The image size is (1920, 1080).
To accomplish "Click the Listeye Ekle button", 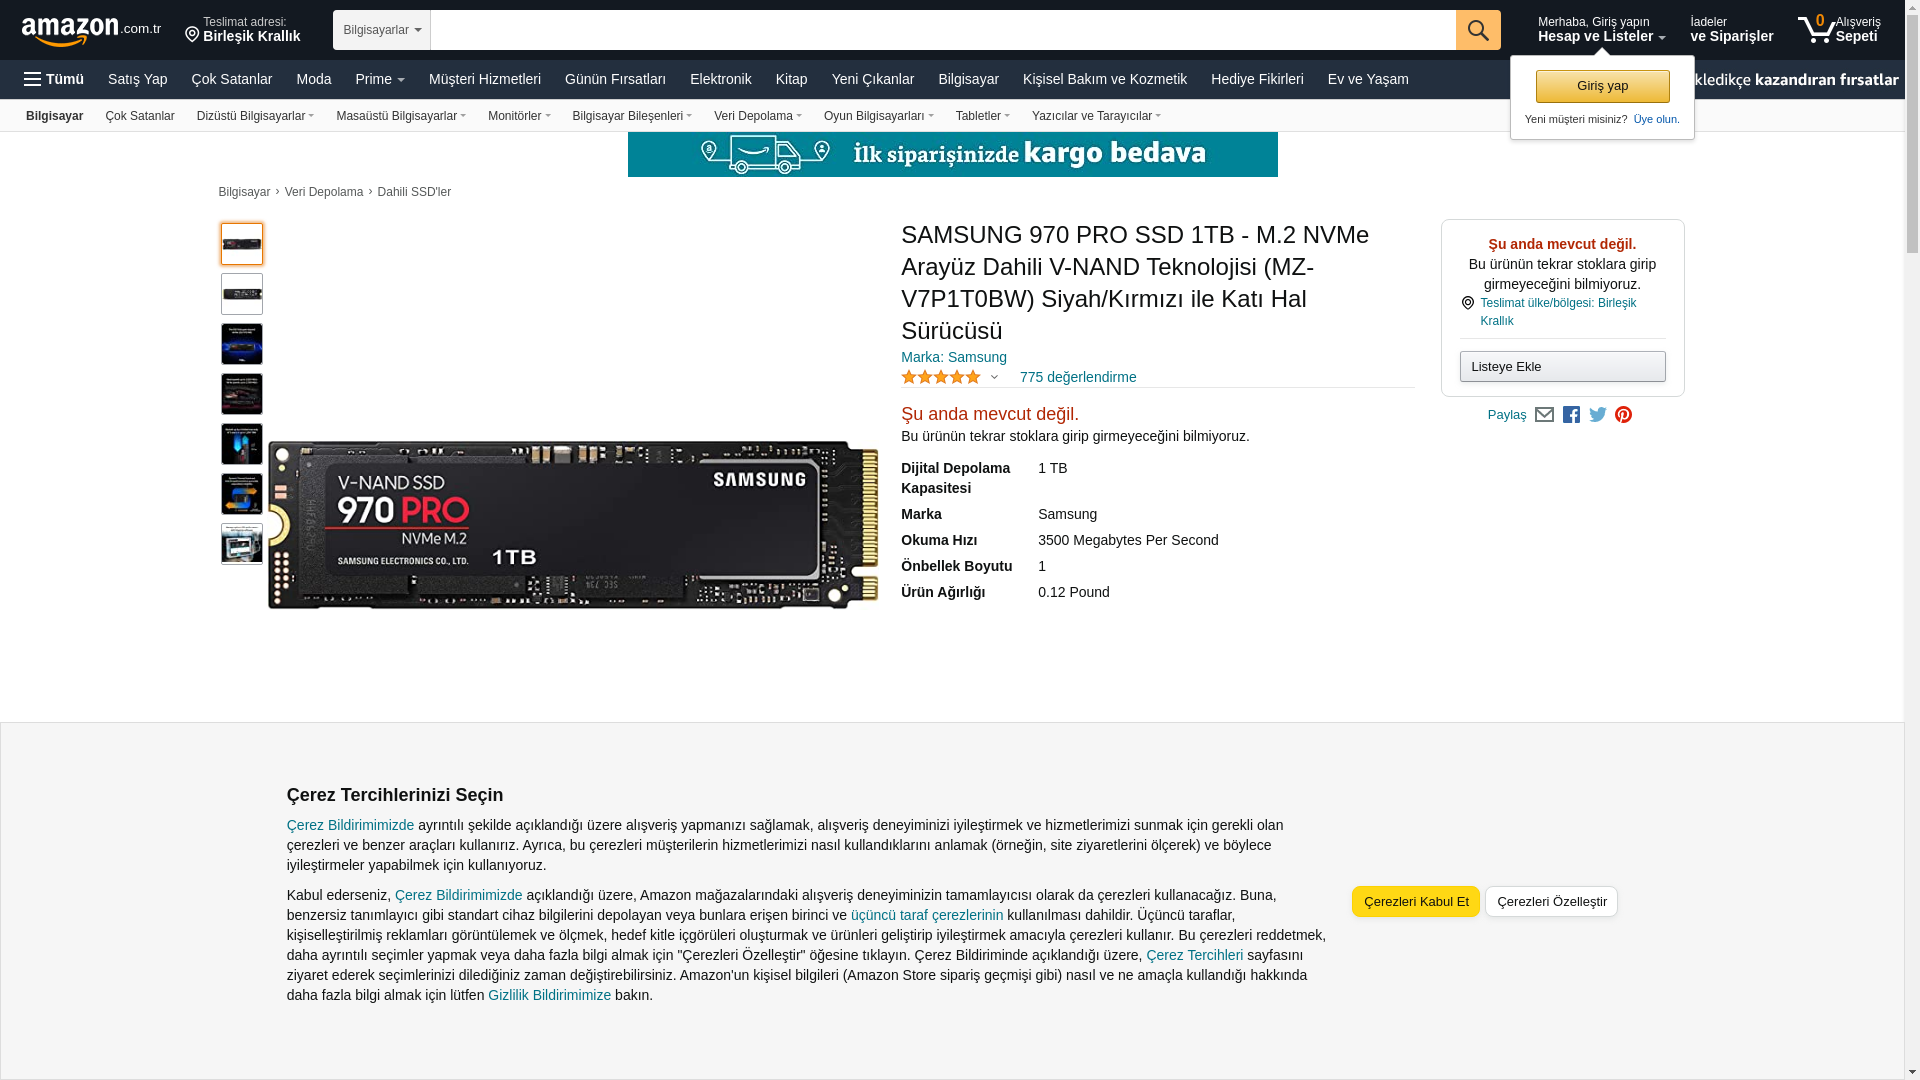I will click(1562, 367).
